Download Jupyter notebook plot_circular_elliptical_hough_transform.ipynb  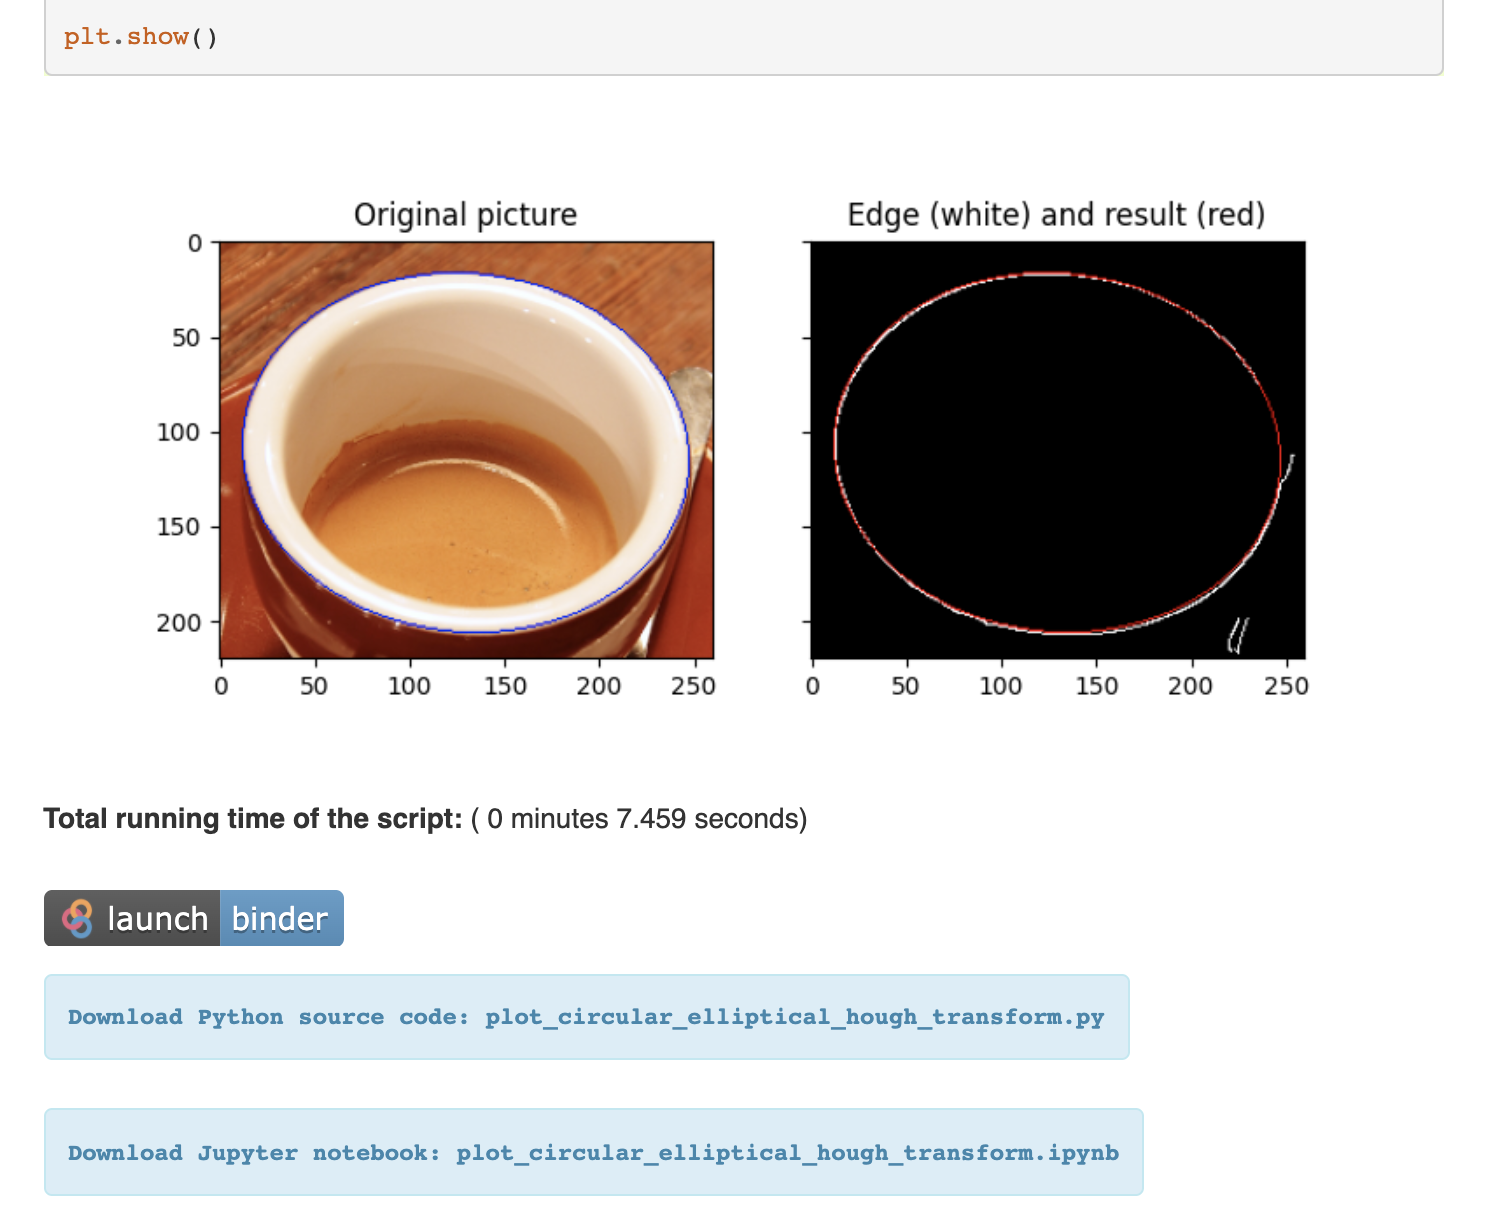pos(593,1153)
